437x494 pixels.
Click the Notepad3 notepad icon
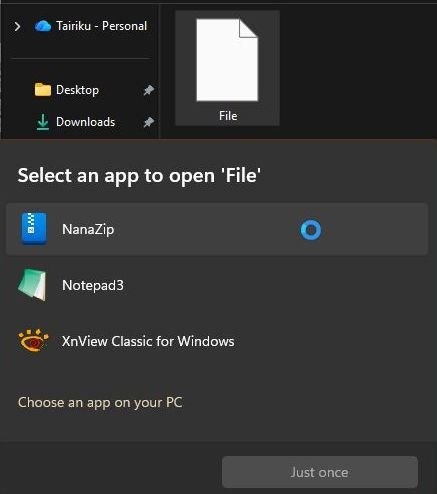[x=32, y=285]
